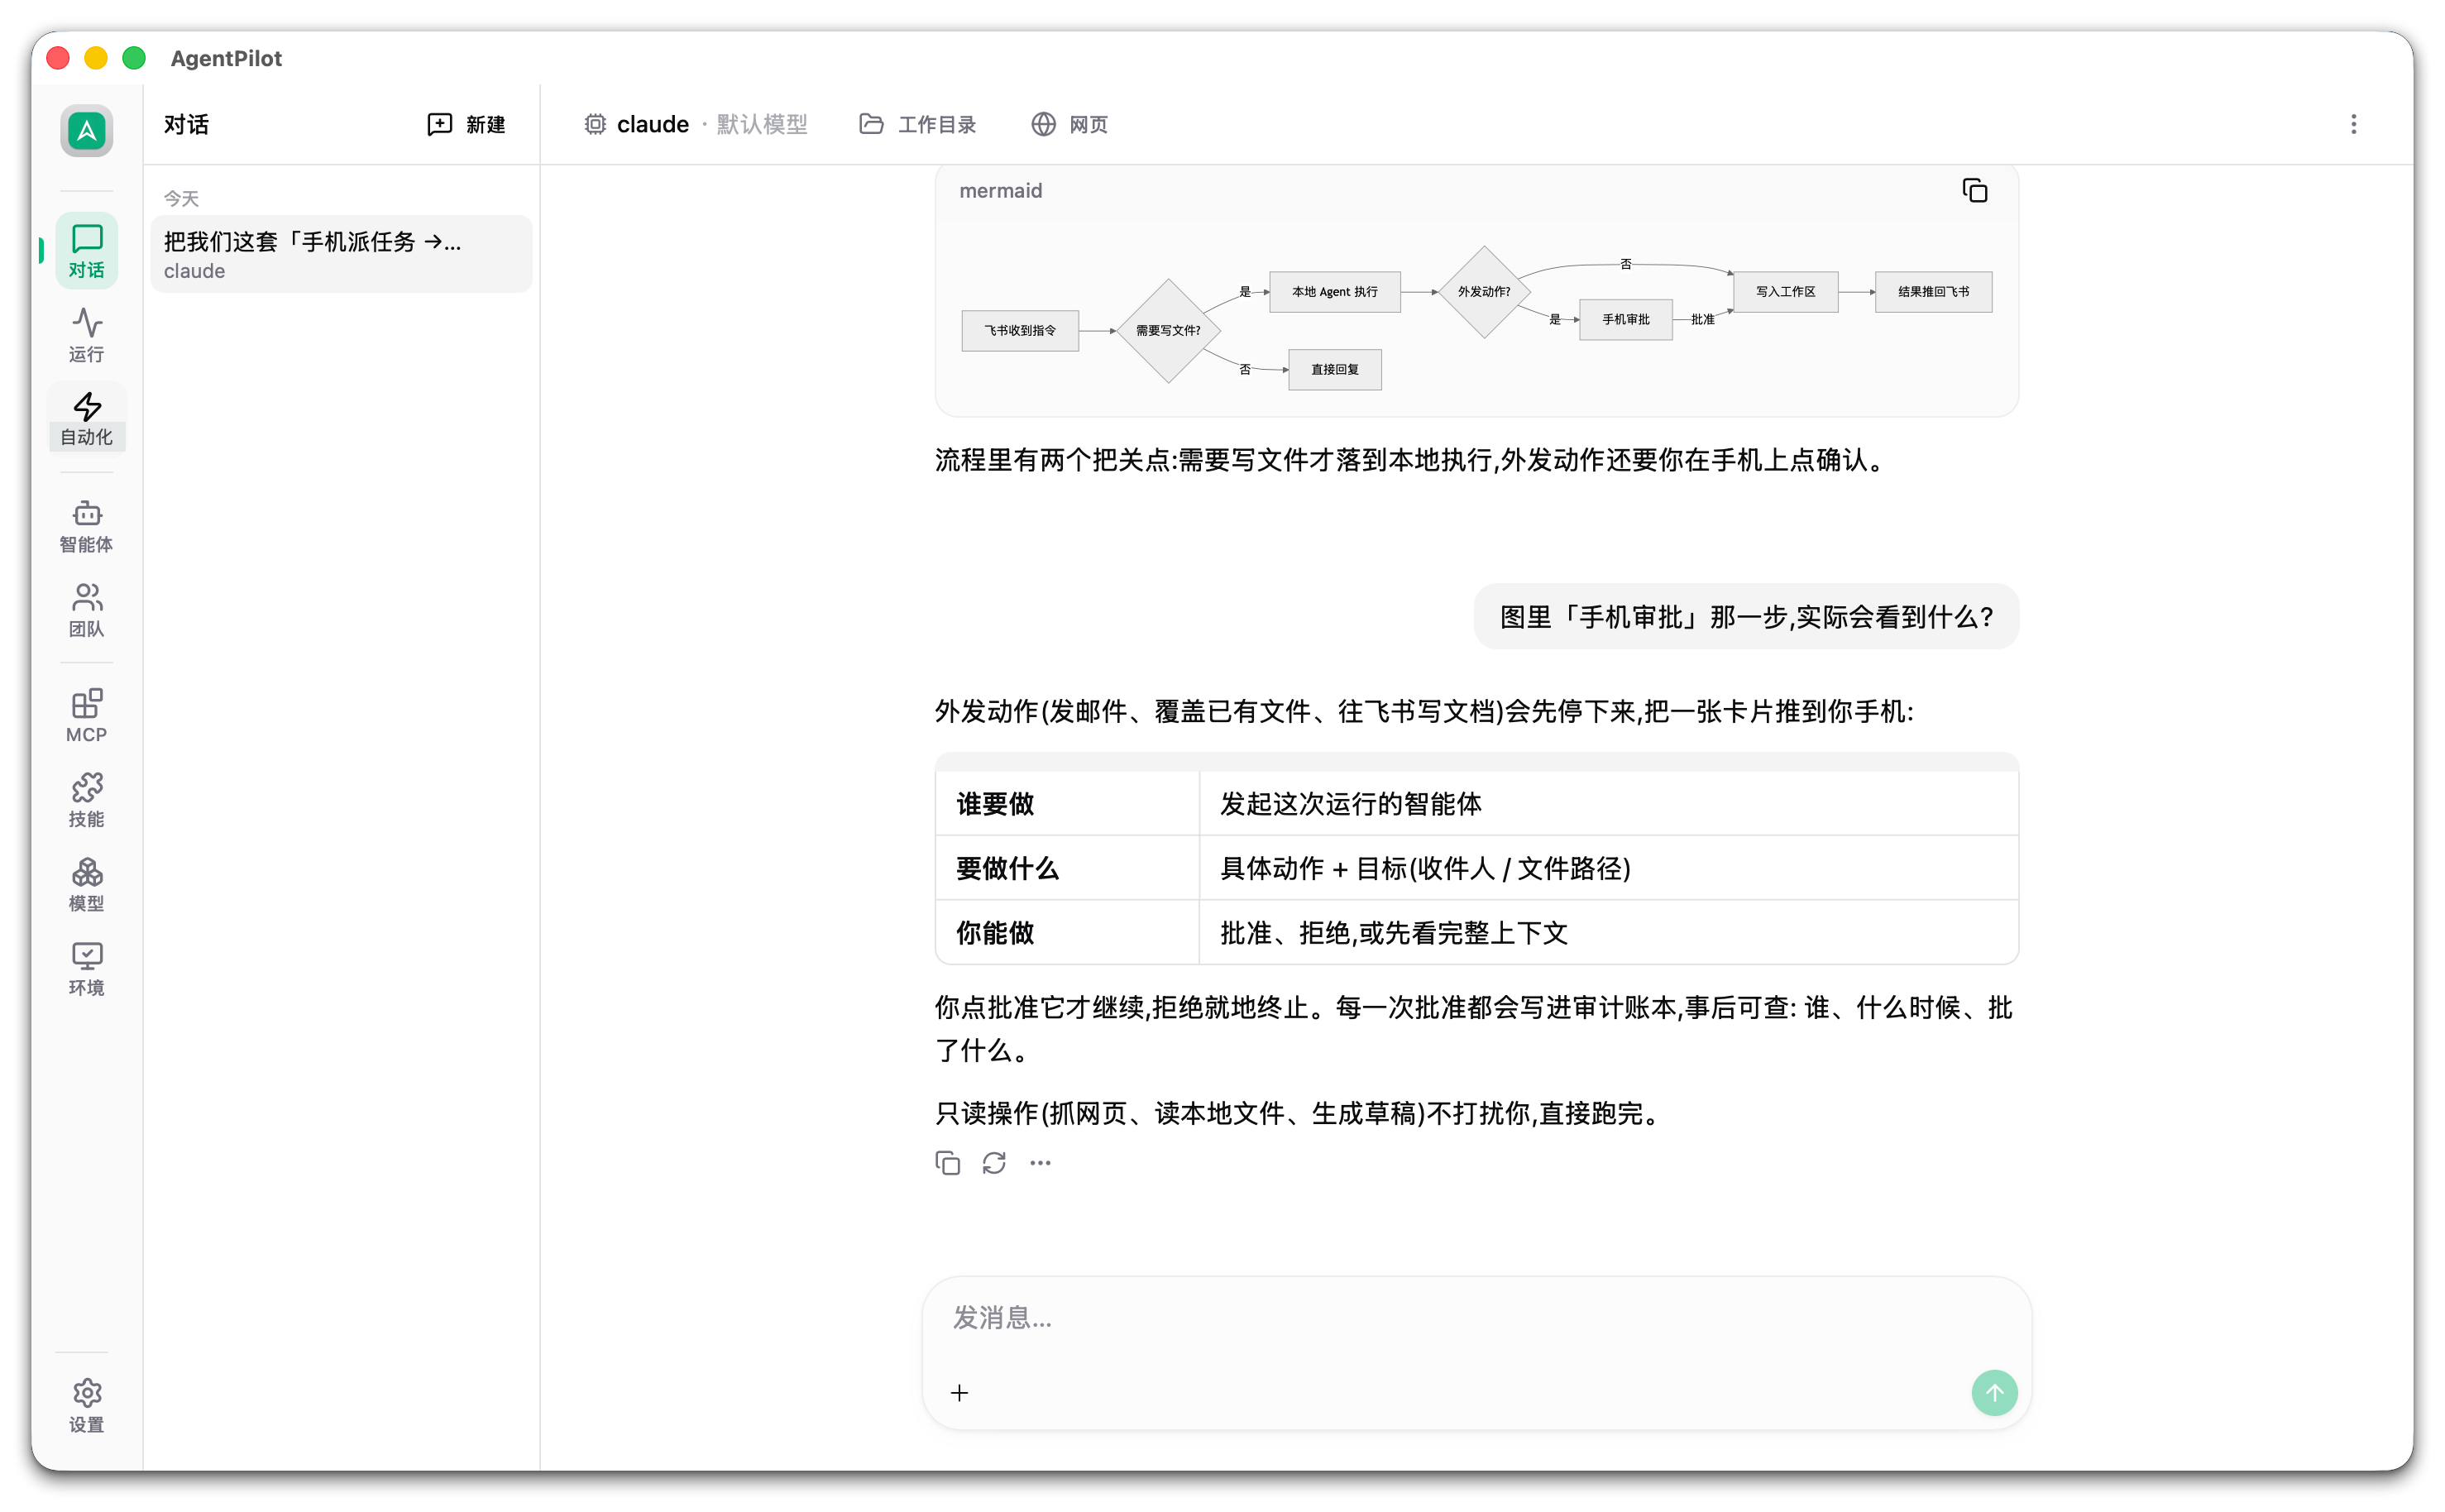Click the 今天 date group label
This screenshot has width=2445, height=1512.
coord(181,198)
